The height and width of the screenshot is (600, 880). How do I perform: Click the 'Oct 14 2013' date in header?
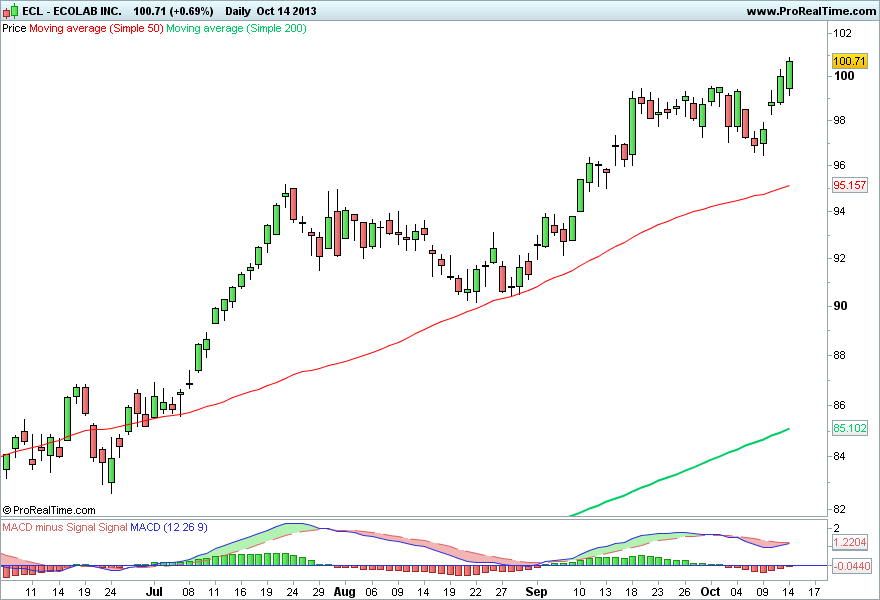tap(286, 11)
